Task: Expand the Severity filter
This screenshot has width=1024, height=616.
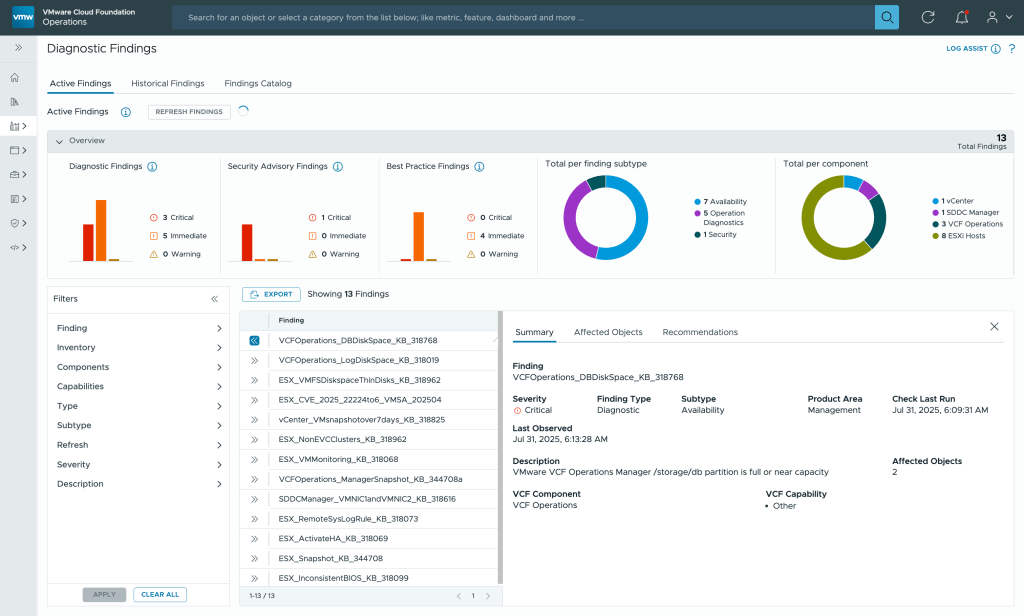Action: pyautogui.click(x=138, y=464)
